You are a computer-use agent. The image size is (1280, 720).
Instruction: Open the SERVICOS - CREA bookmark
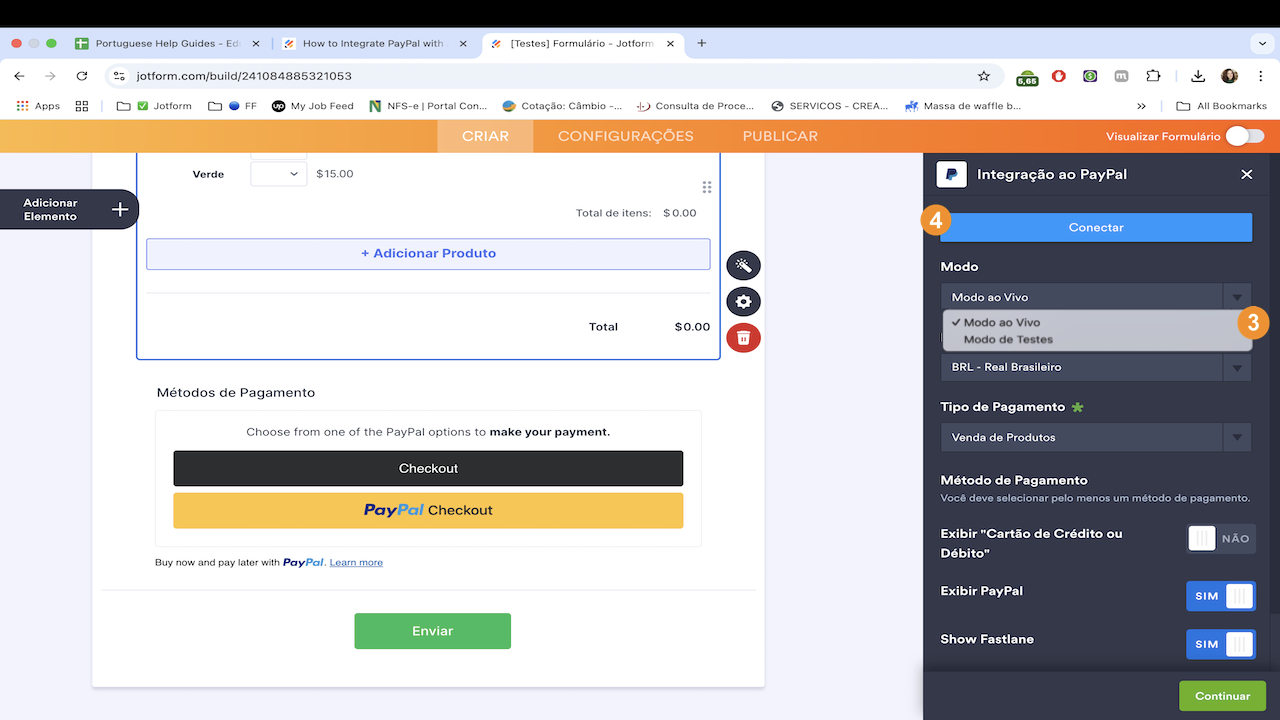pos(831,106)
